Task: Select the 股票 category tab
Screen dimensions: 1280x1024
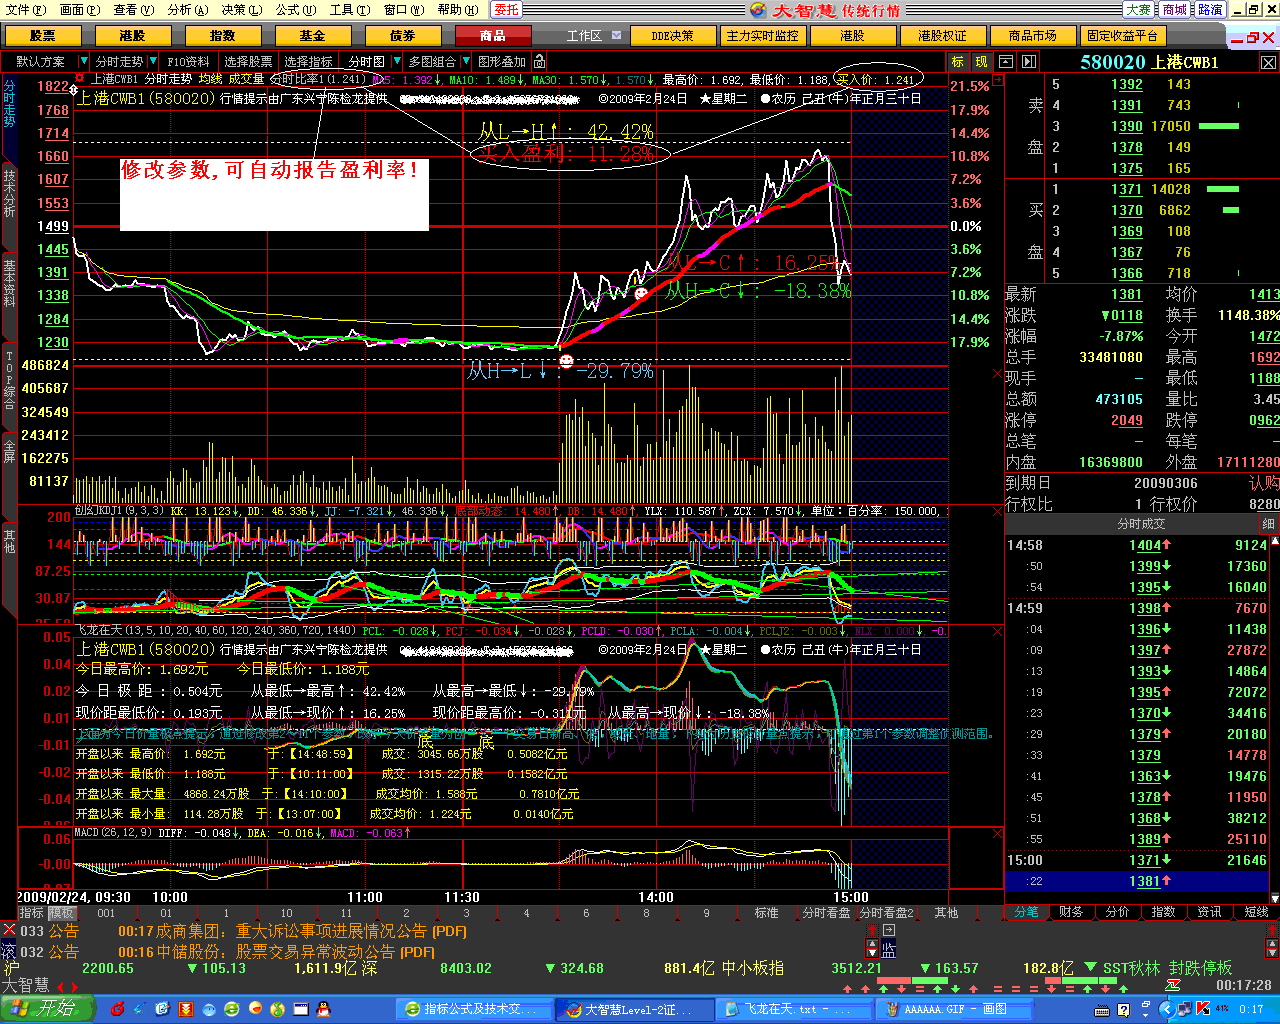Action: [x=43, y=36]
